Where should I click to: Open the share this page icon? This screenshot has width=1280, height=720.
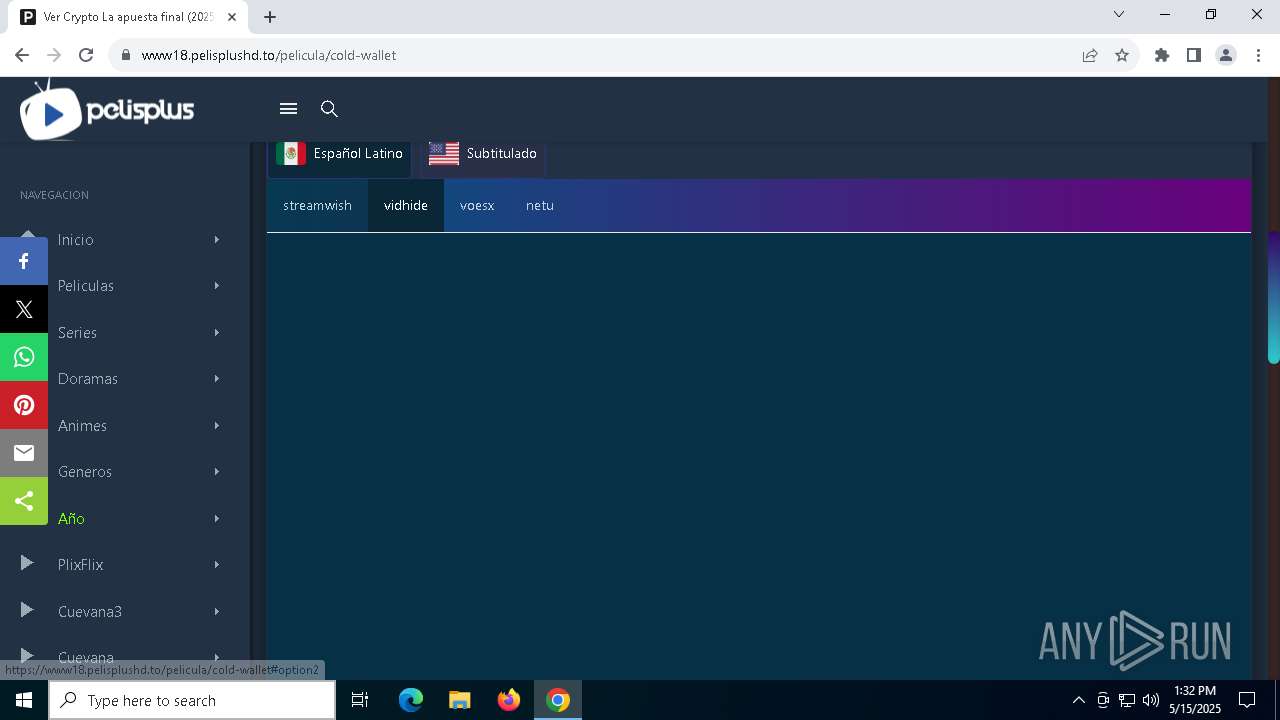click(1090, 55)
